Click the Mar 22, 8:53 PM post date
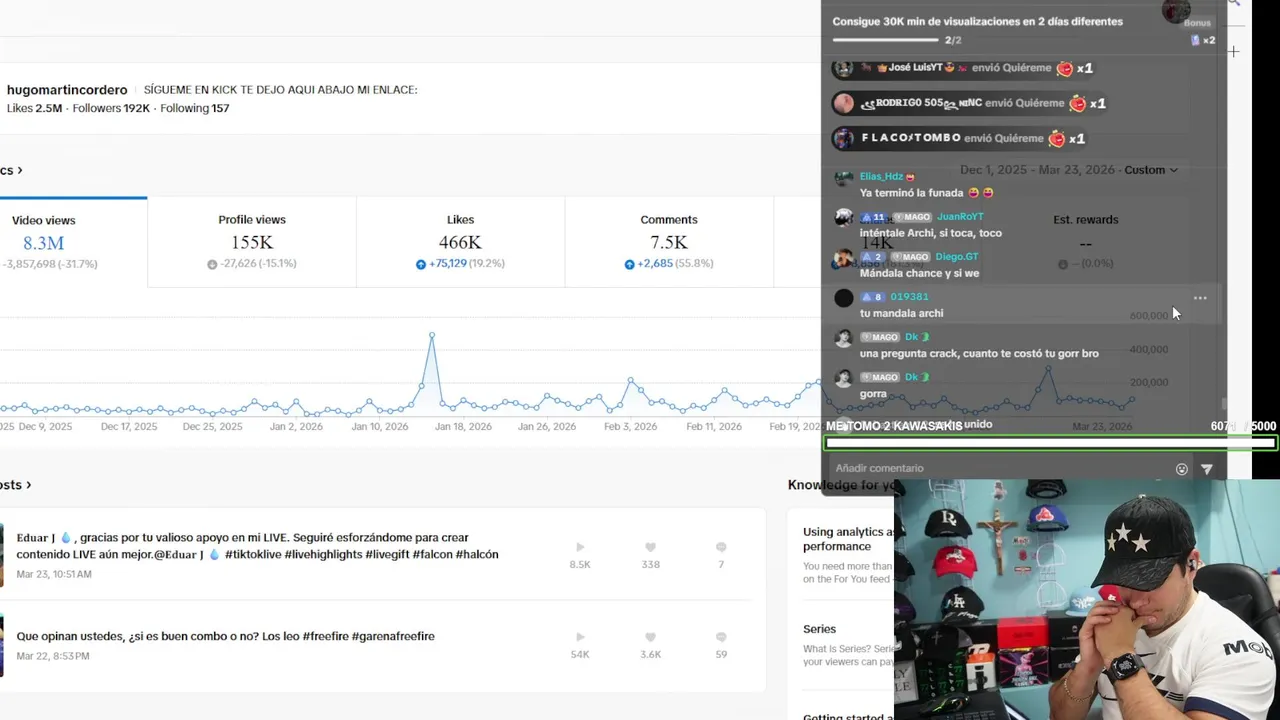The image size is (1280, 720). coord(53,656)
